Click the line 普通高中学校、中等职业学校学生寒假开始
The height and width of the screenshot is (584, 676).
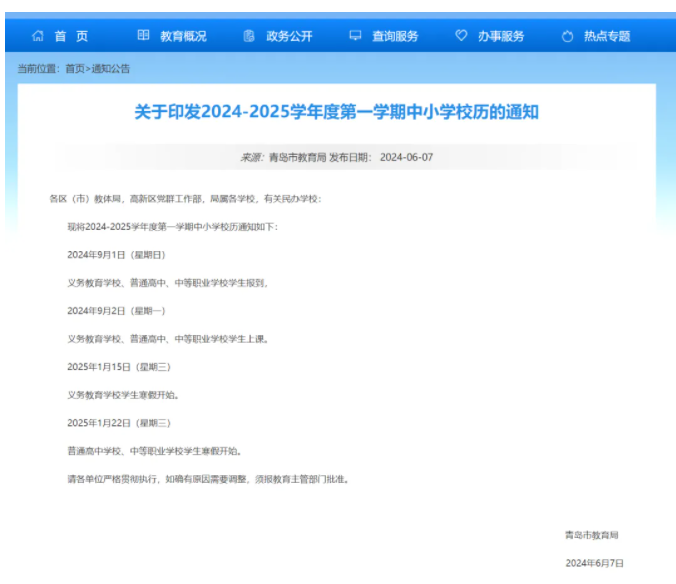click(x=154, y=451)
